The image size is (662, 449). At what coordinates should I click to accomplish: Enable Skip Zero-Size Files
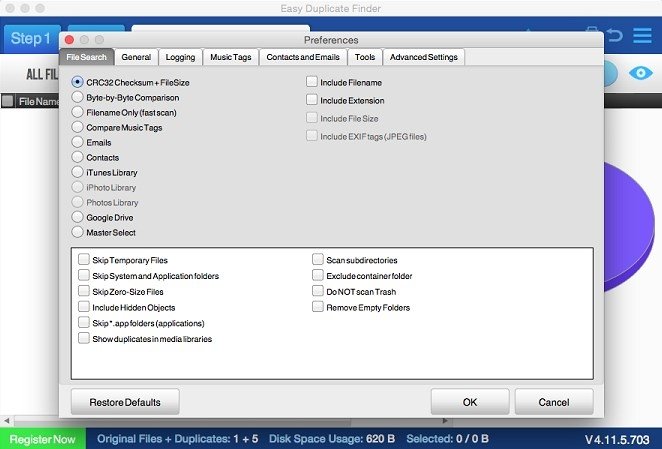pyautogui.click(x=84, y=291)
